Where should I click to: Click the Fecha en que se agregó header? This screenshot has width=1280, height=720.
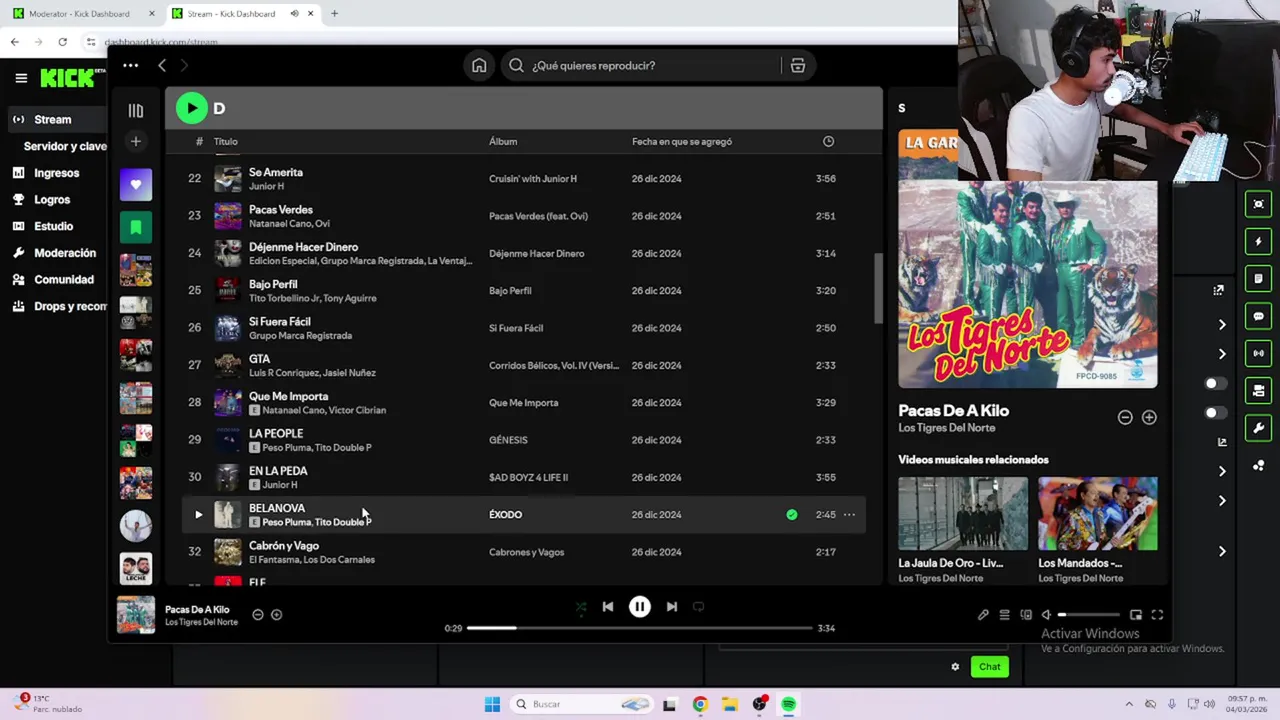coord(682,141)
